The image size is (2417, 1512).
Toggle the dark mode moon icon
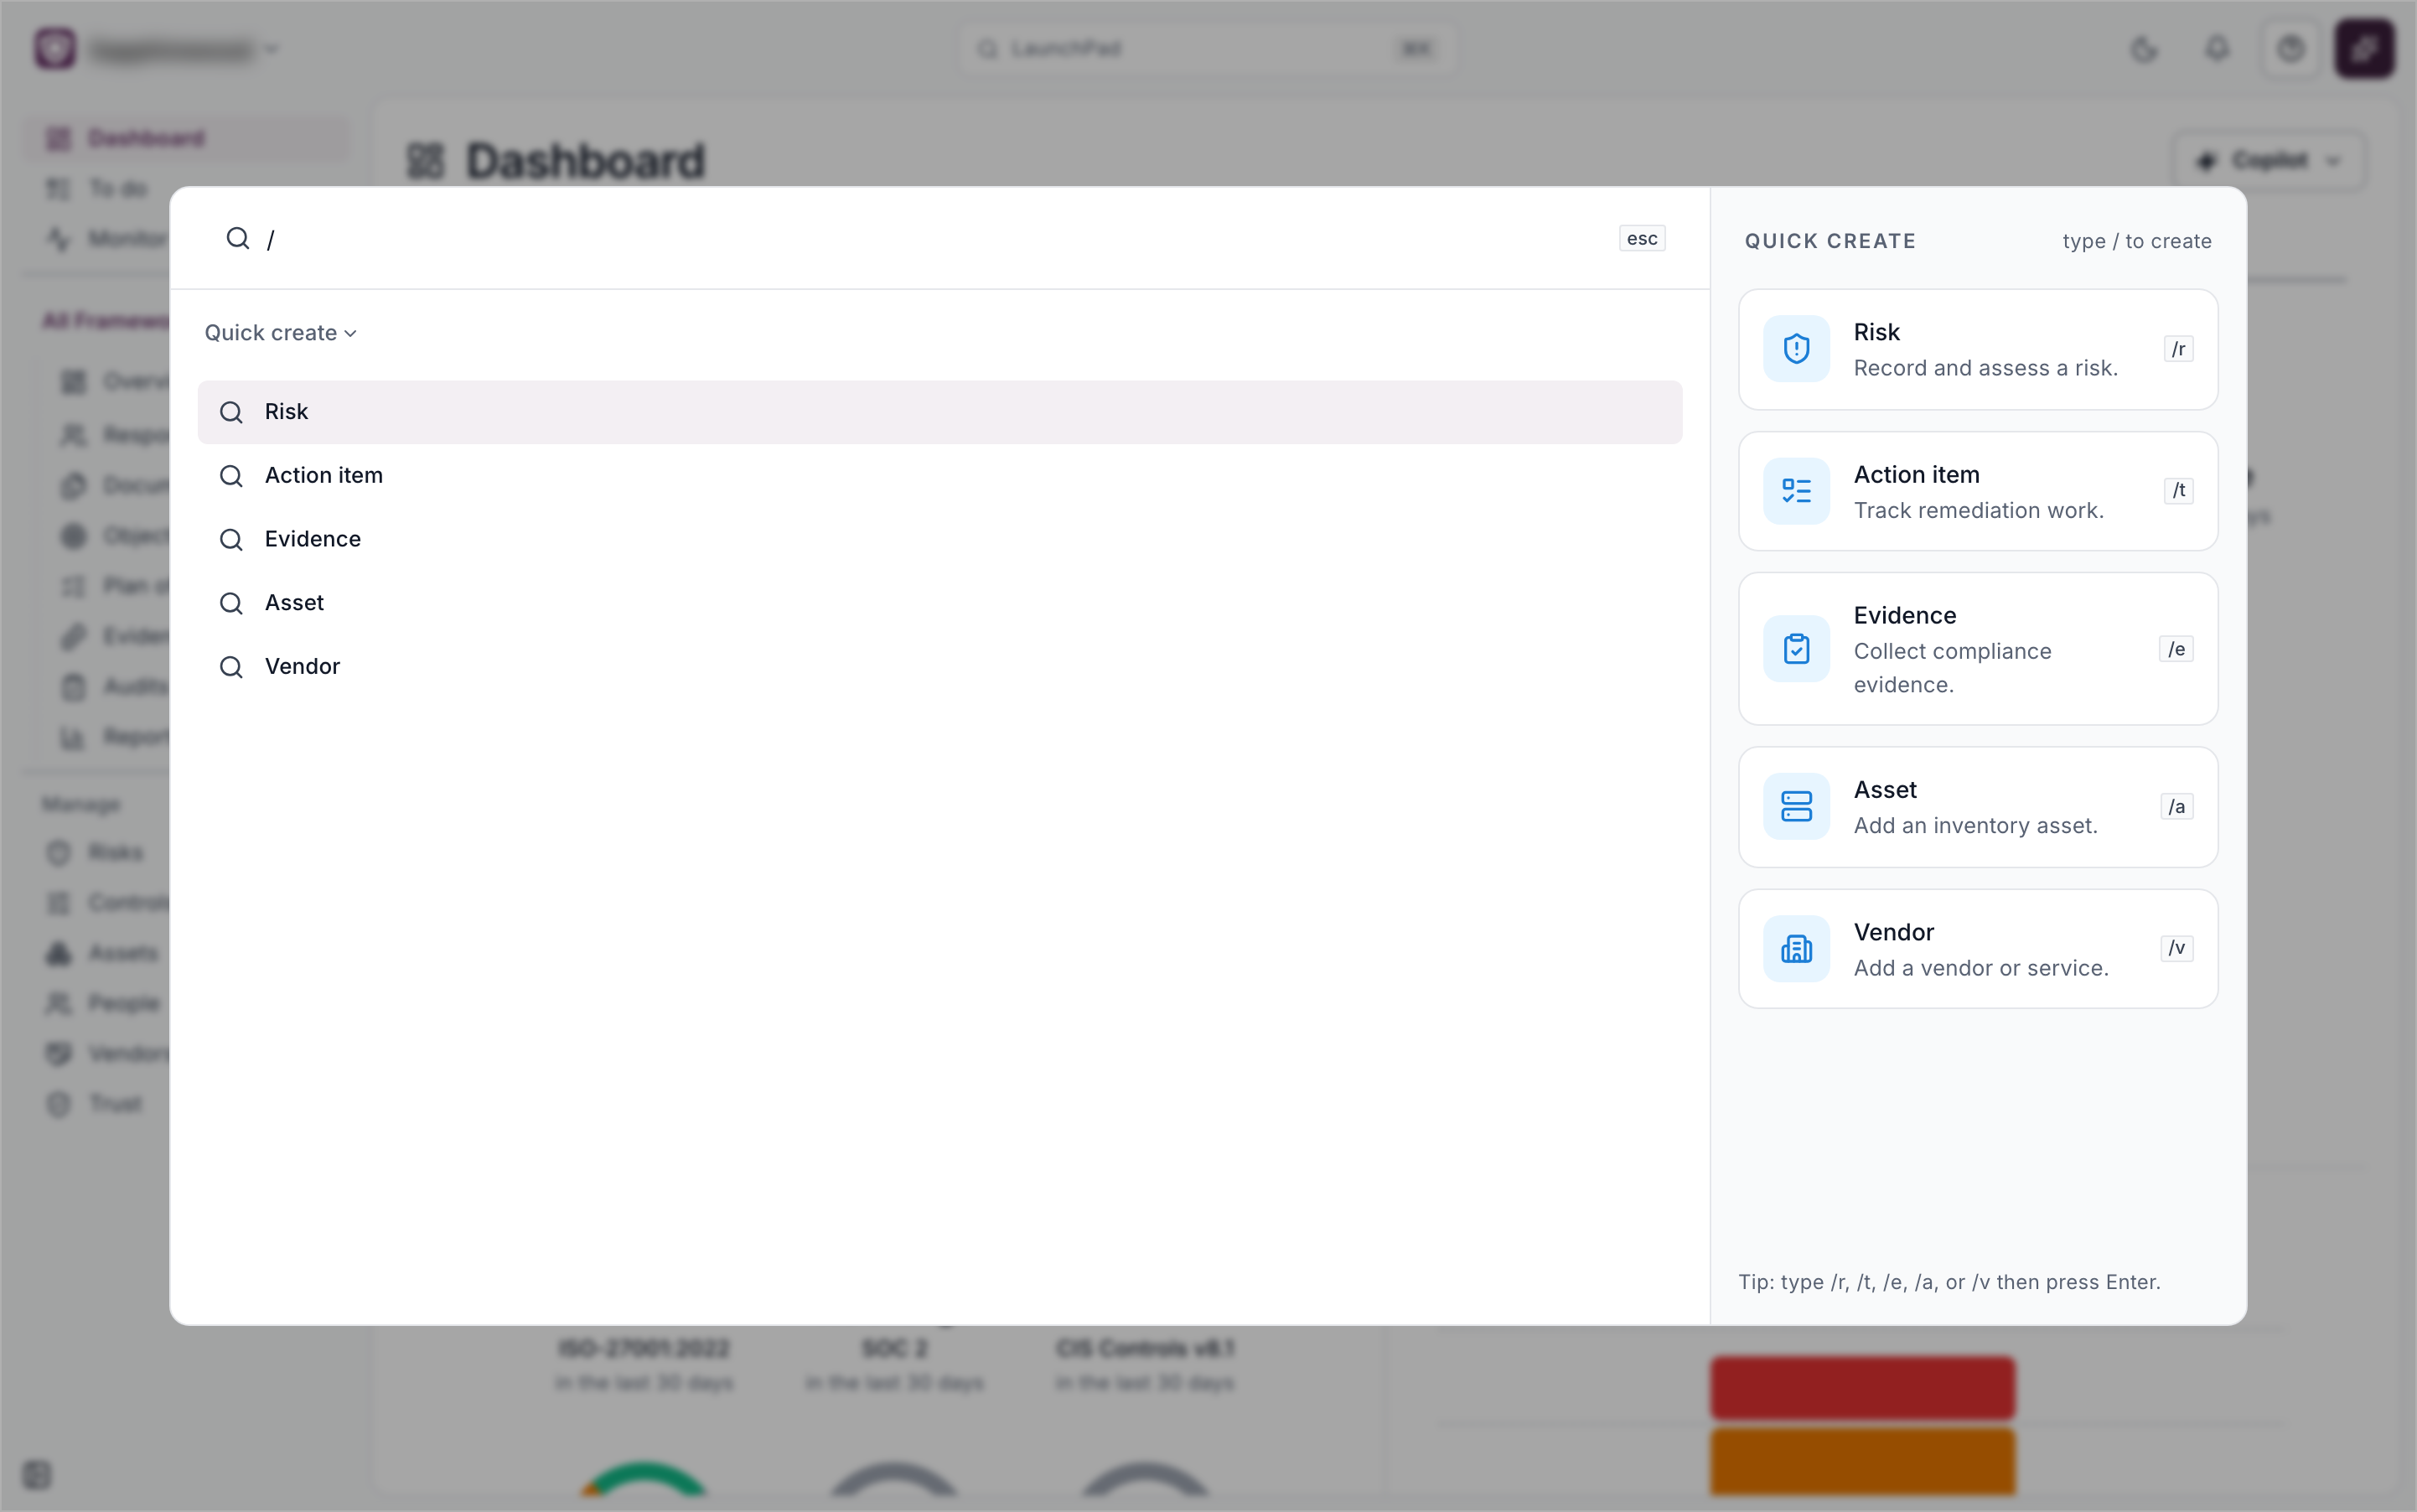2143,49
